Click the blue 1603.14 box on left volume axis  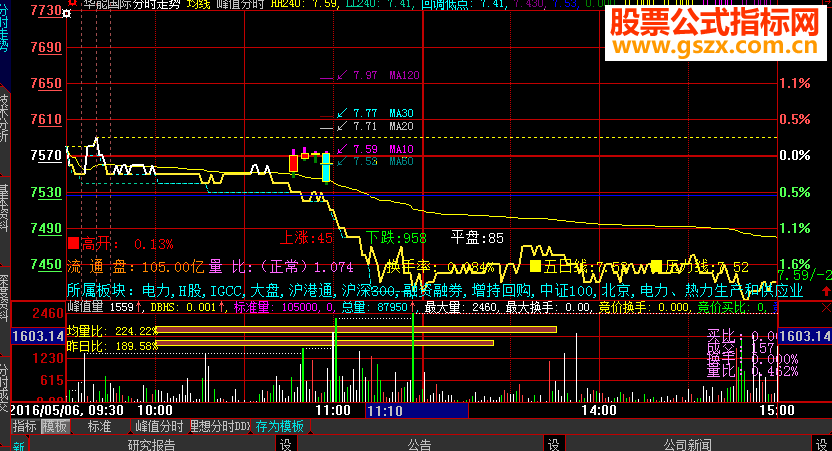coord(38,336)
